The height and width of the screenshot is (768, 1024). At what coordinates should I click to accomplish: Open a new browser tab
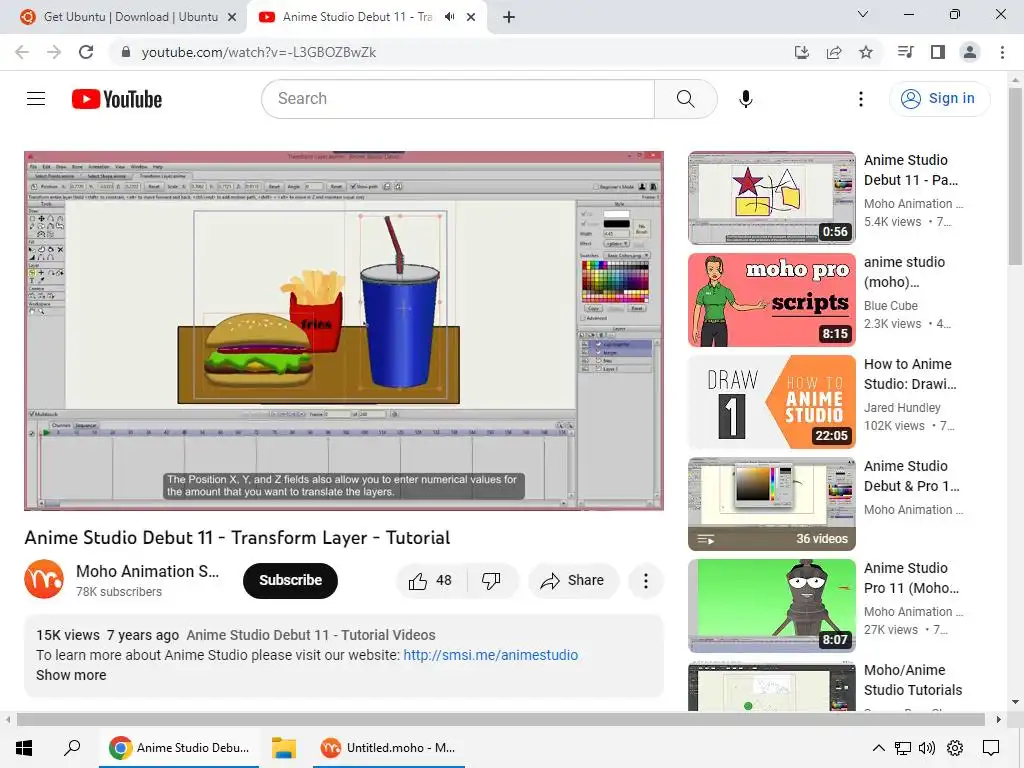tap(509, 17)
